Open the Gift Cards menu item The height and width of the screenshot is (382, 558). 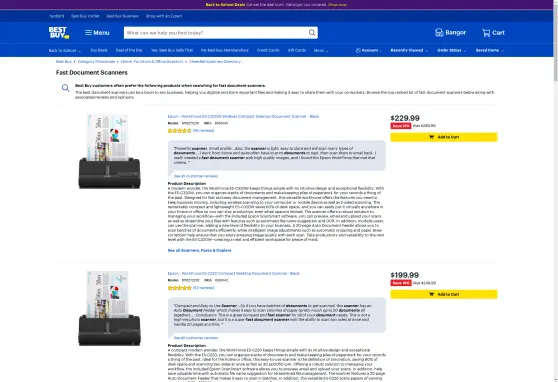297,50
